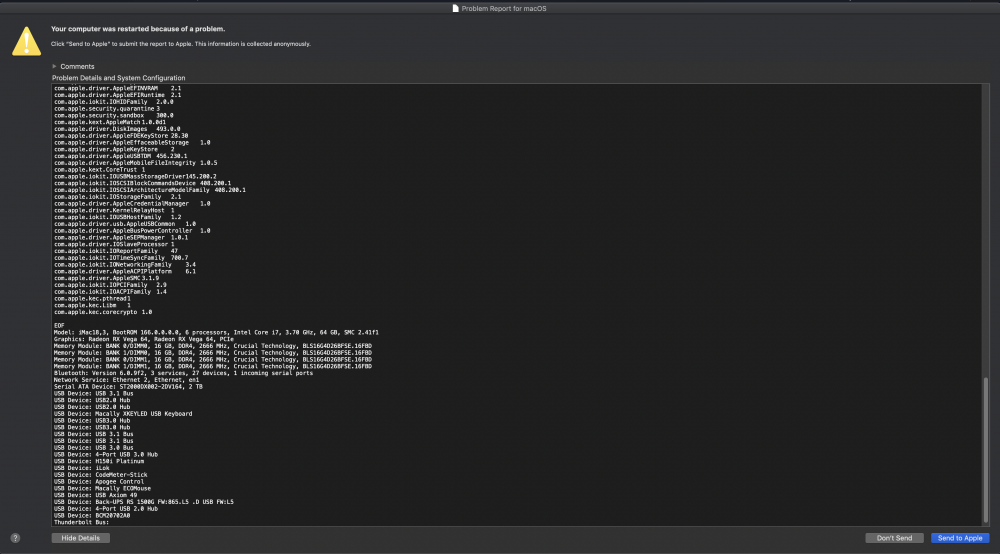
Task: Click the Thunderbolt Bus: line
Action: (82, 522)
